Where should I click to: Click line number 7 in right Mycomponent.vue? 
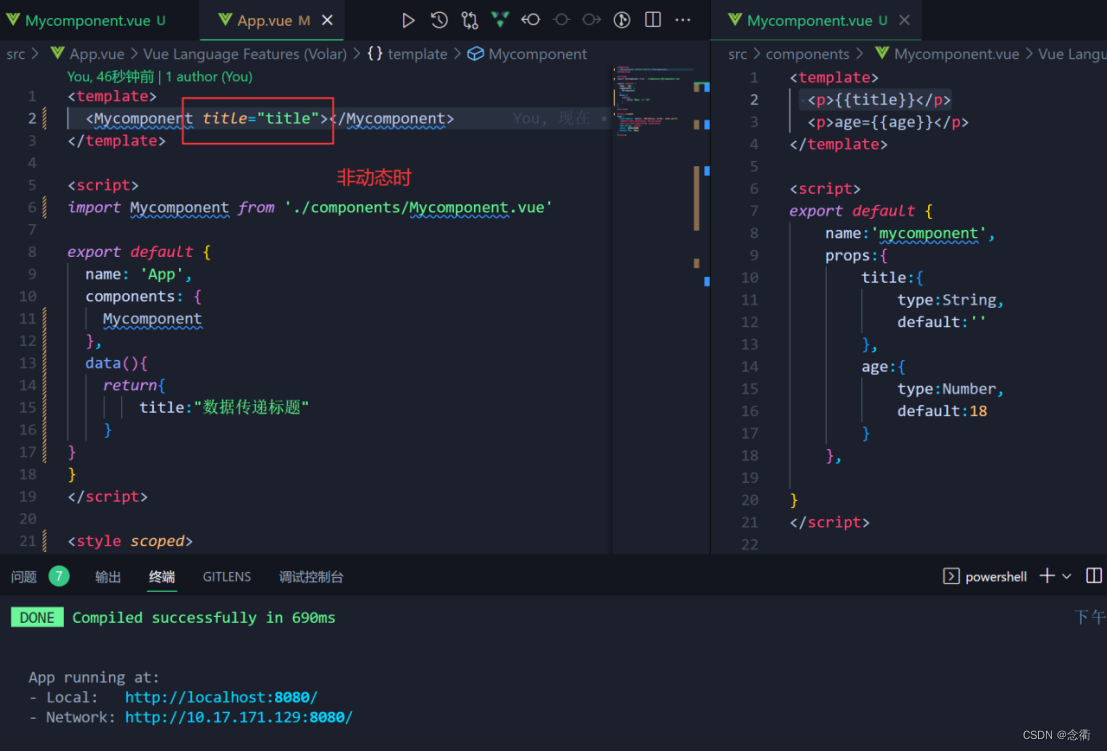click(x=754, y=211)
